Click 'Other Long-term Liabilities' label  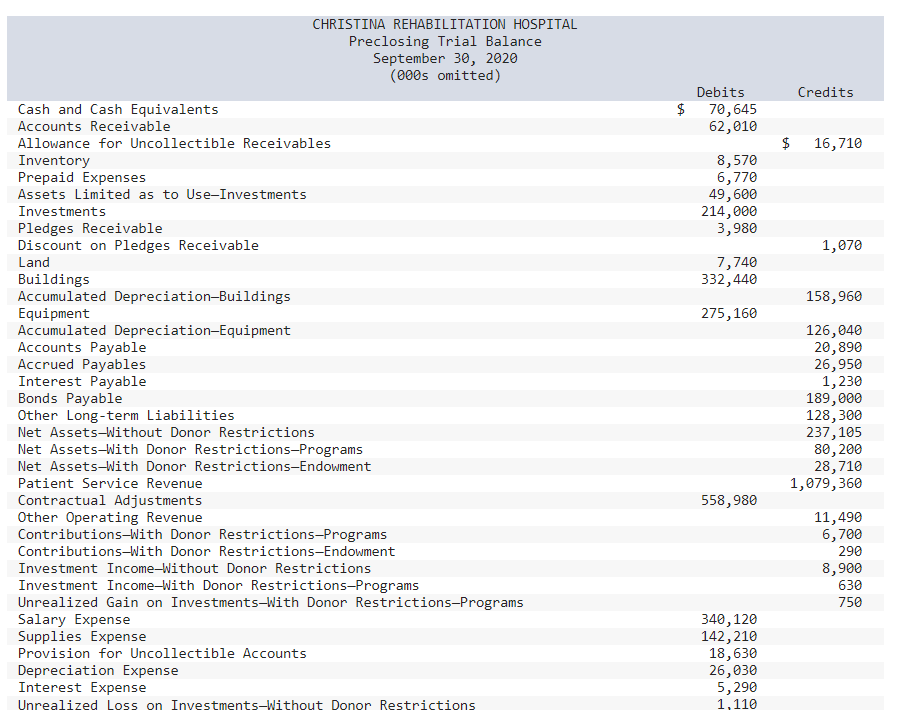pos(126,416)
